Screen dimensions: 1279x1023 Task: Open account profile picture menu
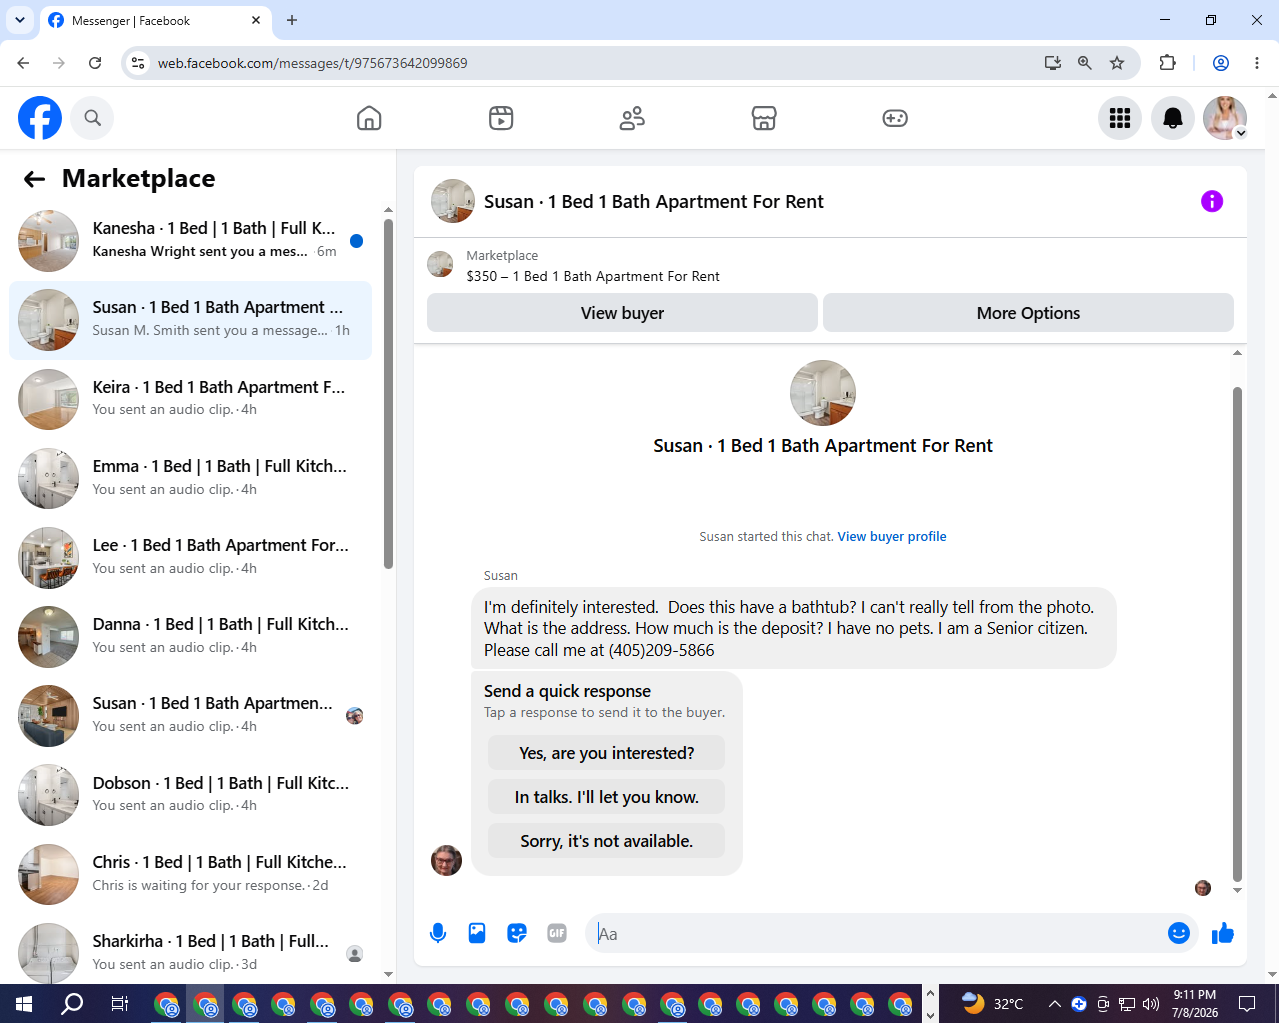(1225, 118)
